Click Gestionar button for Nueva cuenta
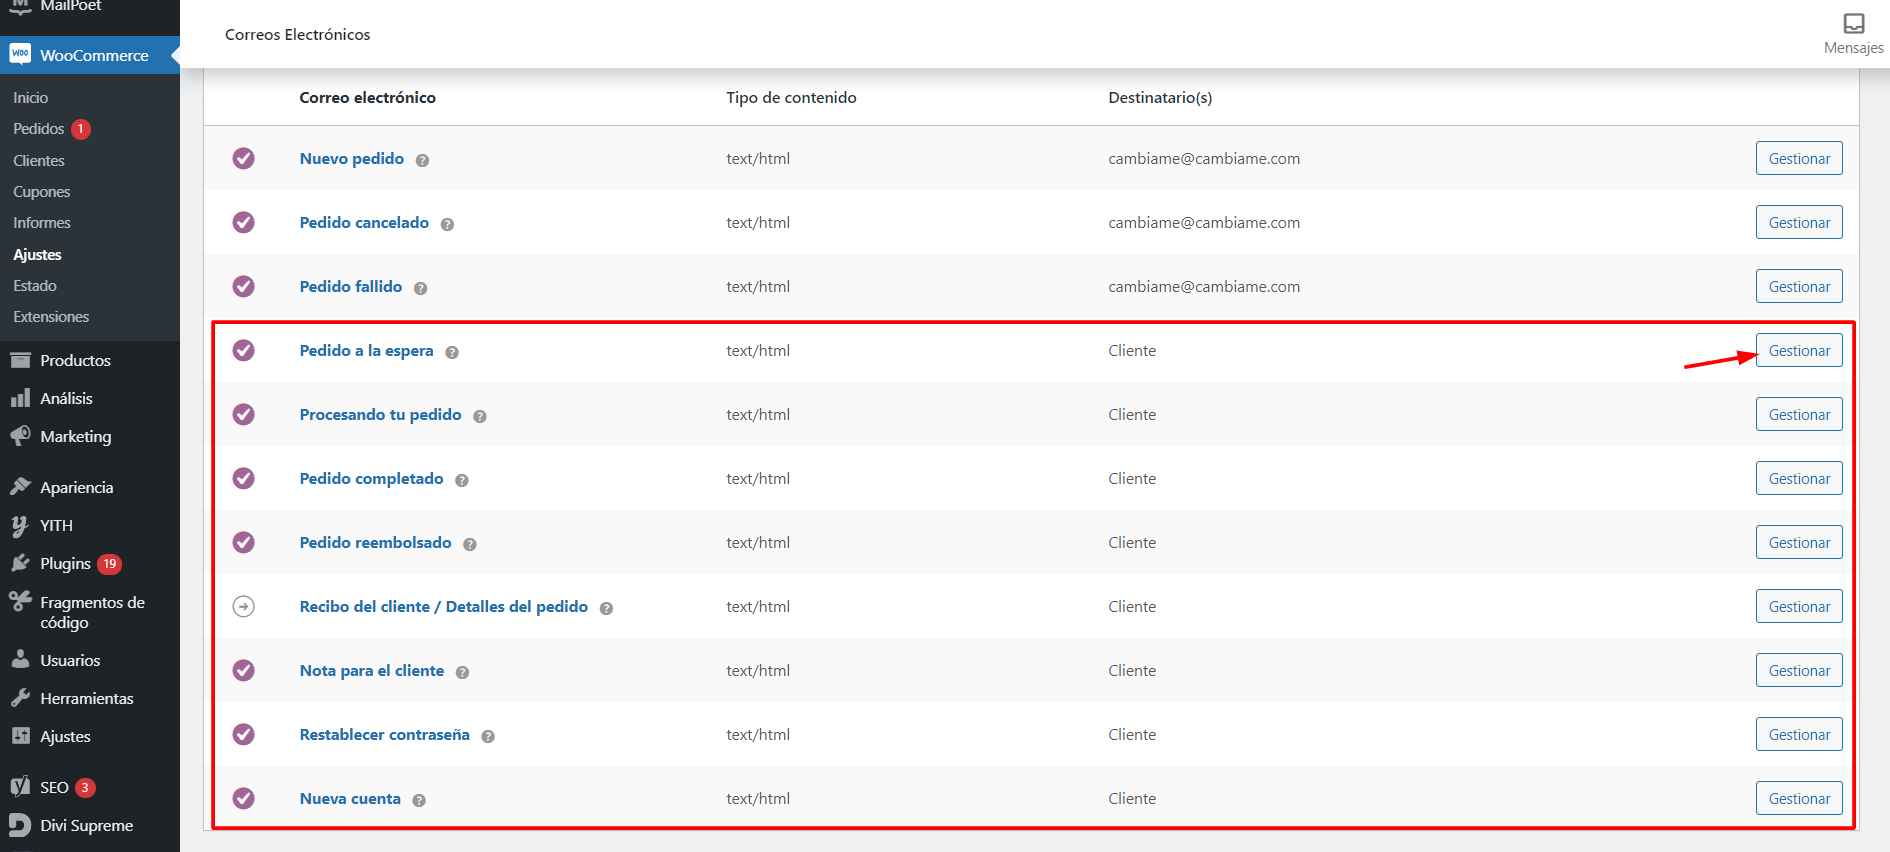The height and width of the screenshot is (852, 1890). point(1799,798)
